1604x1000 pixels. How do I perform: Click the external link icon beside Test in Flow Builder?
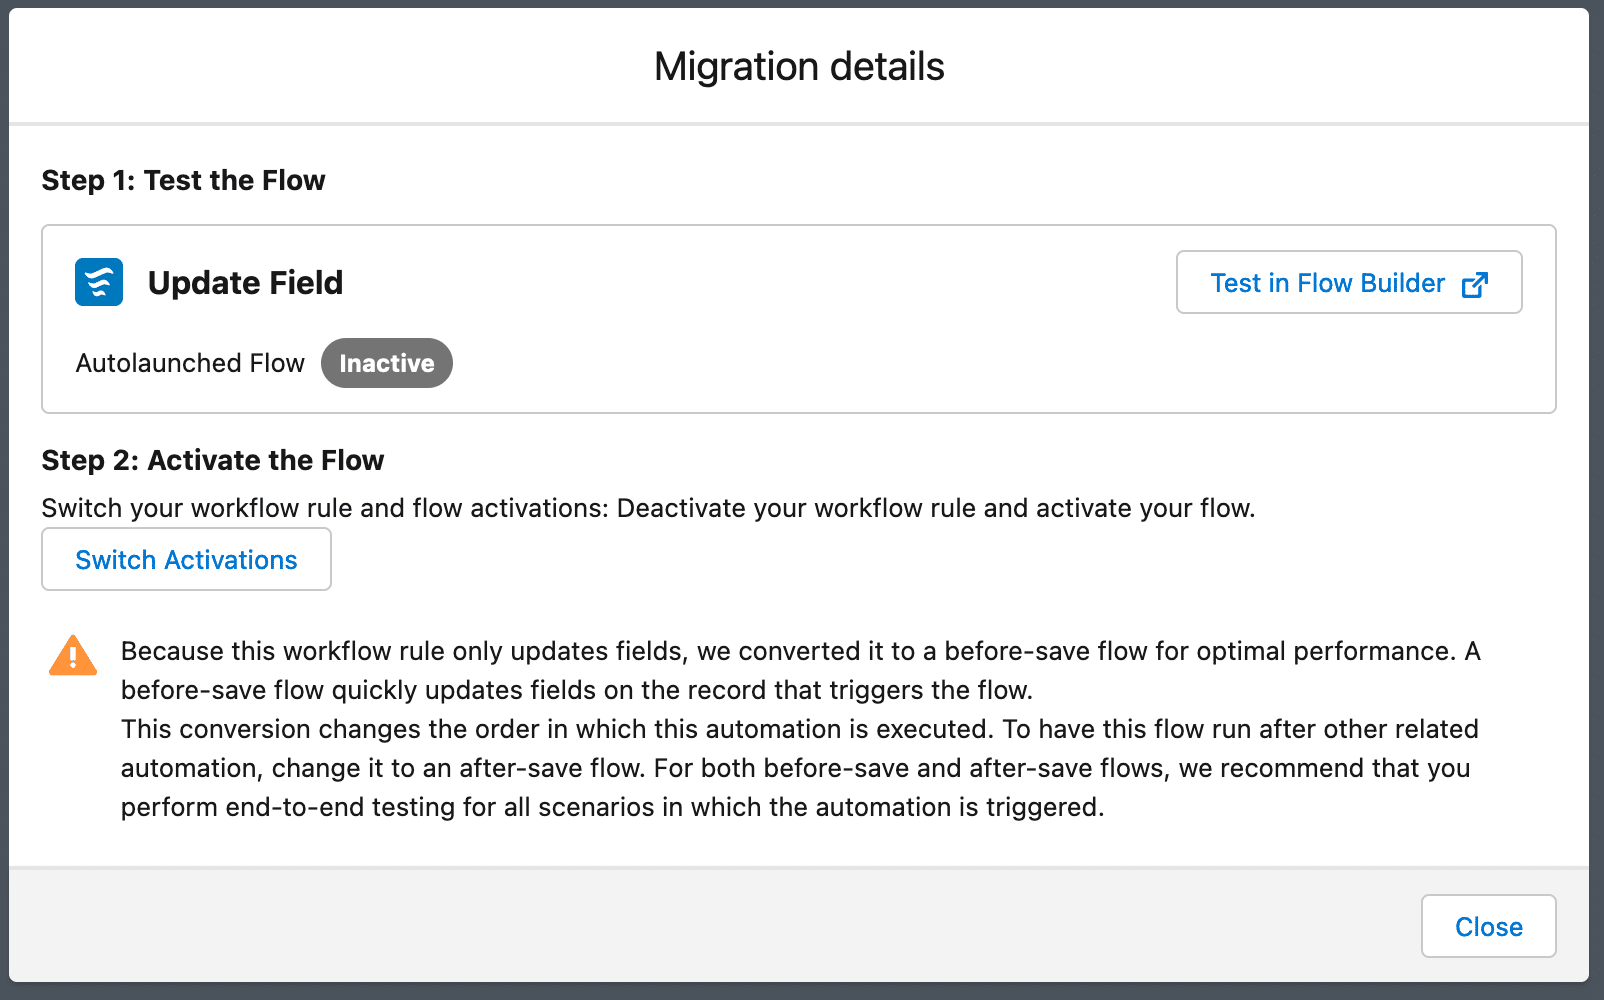pos(1475,283)
